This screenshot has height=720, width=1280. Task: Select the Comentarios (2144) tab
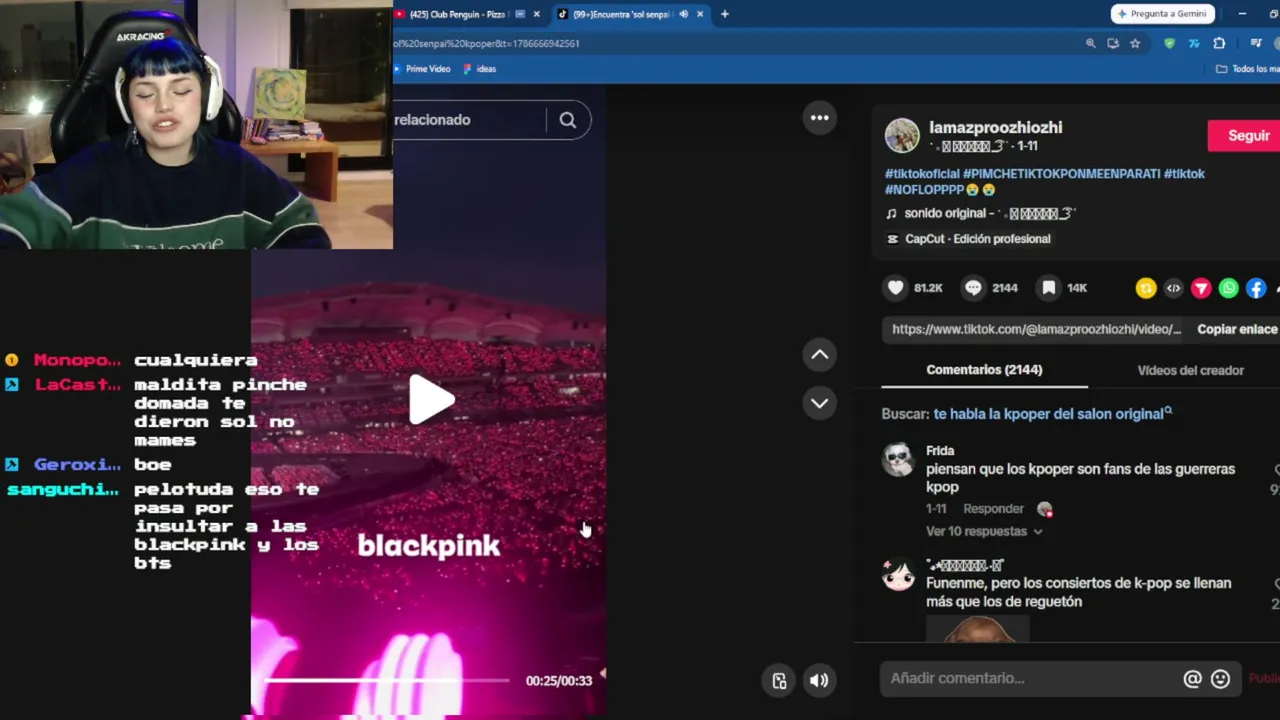click(x=984, y=370)
